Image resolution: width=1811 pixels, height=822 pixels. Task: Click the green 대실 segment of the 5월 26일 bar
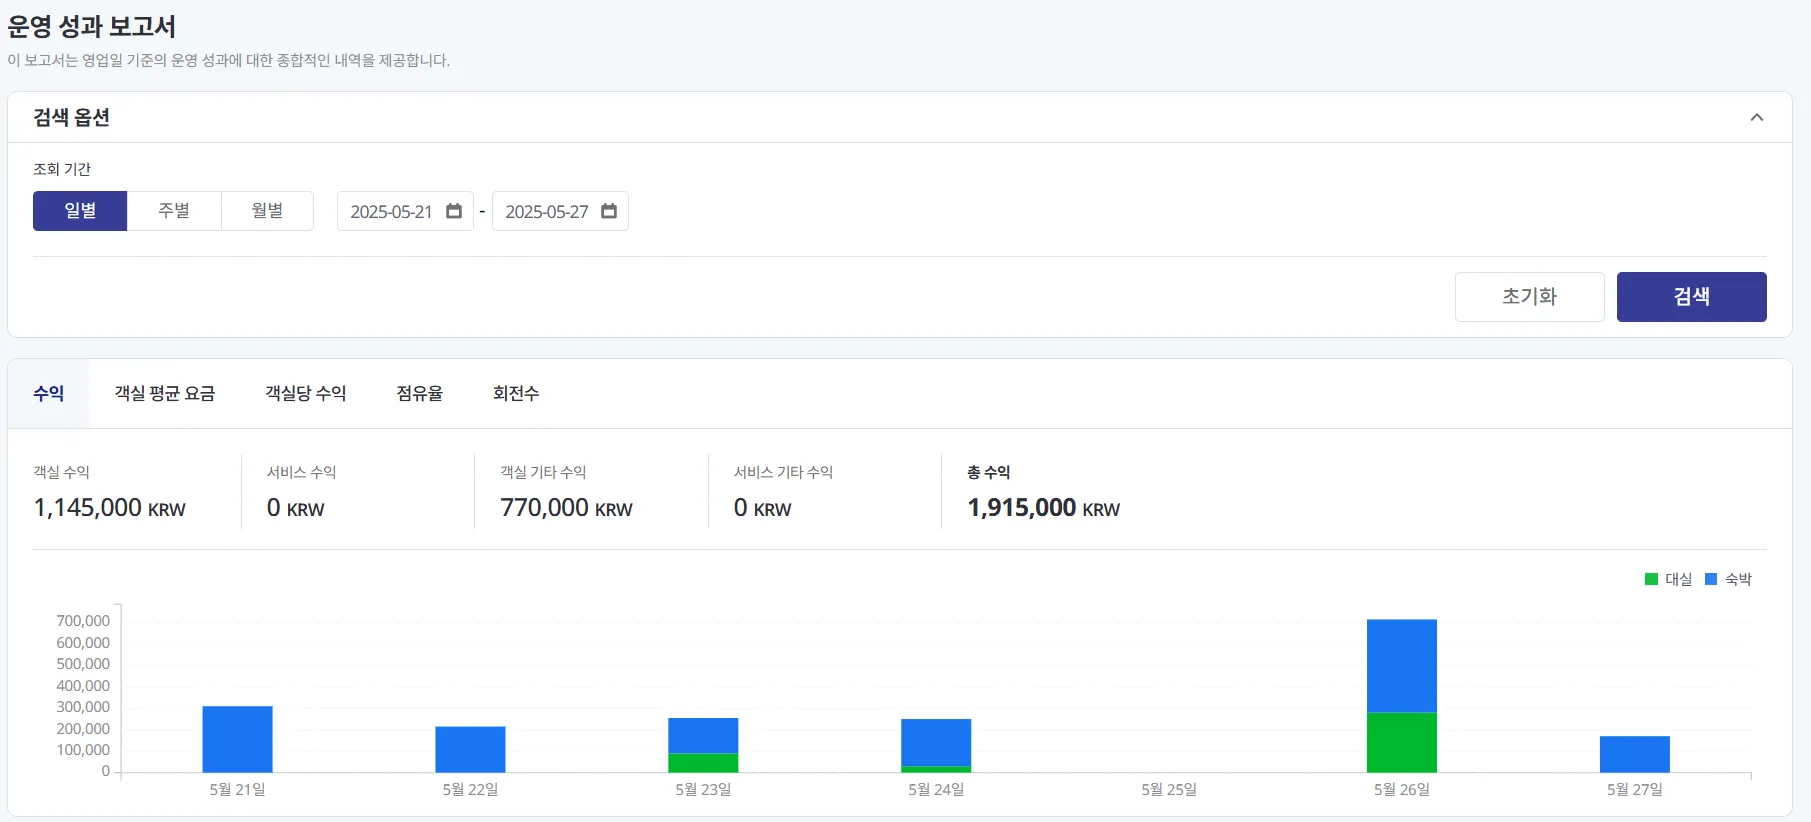pos(1402,743)
